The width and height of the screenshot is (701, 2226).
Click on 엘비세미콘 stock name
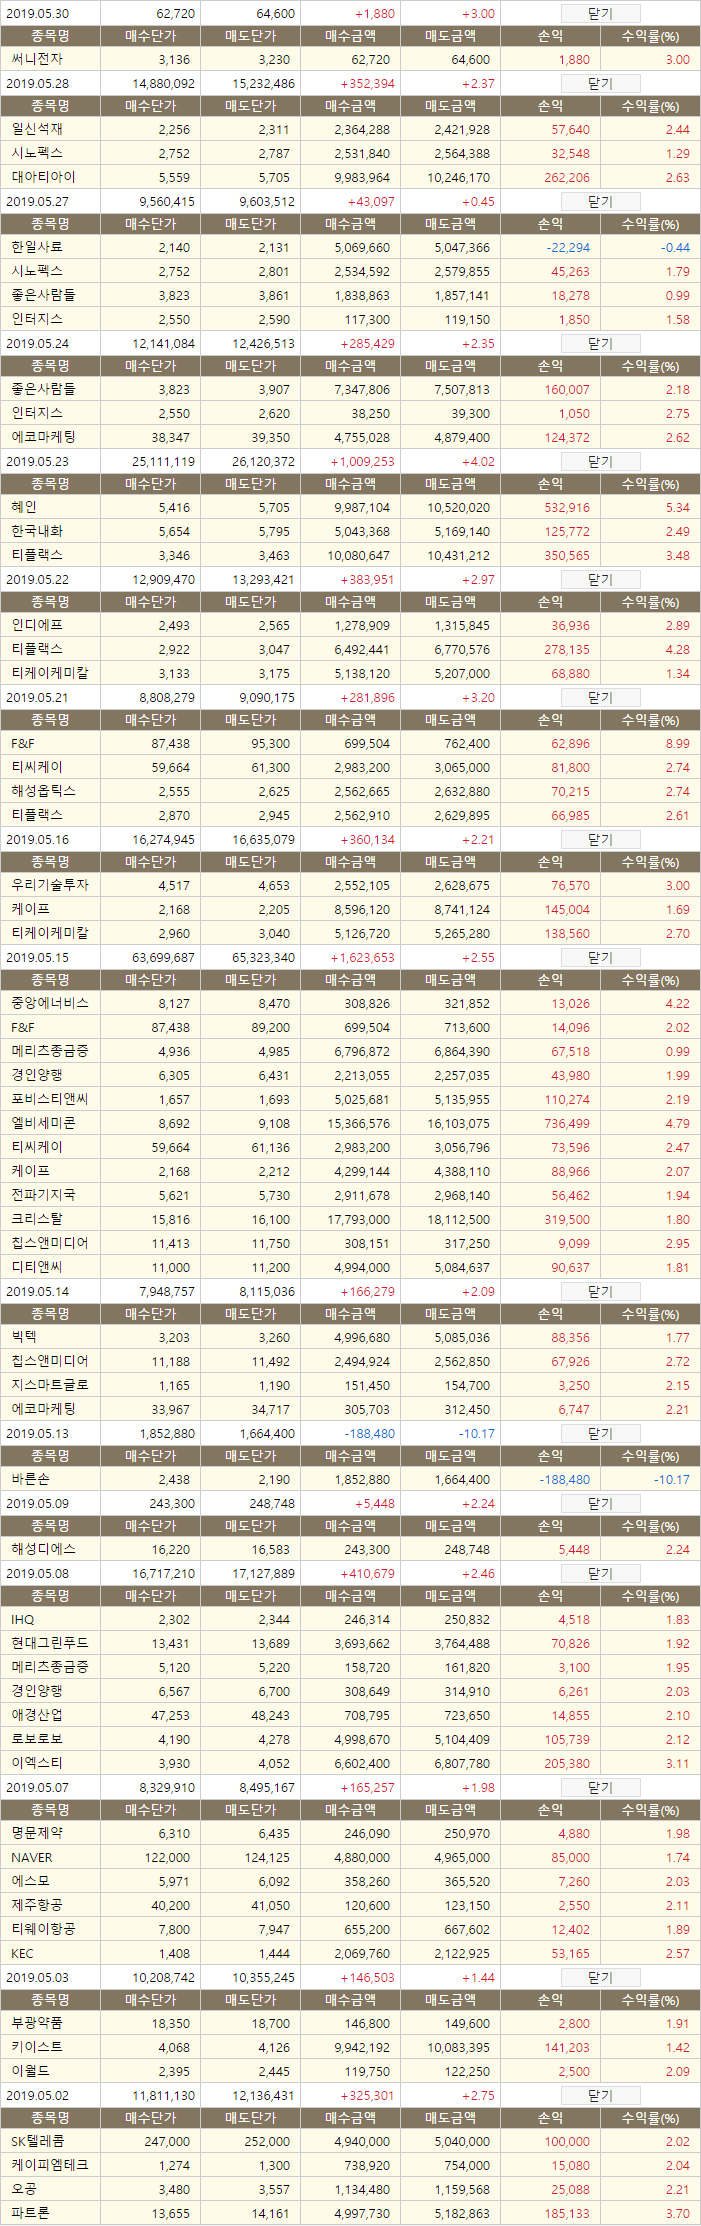43,1123
